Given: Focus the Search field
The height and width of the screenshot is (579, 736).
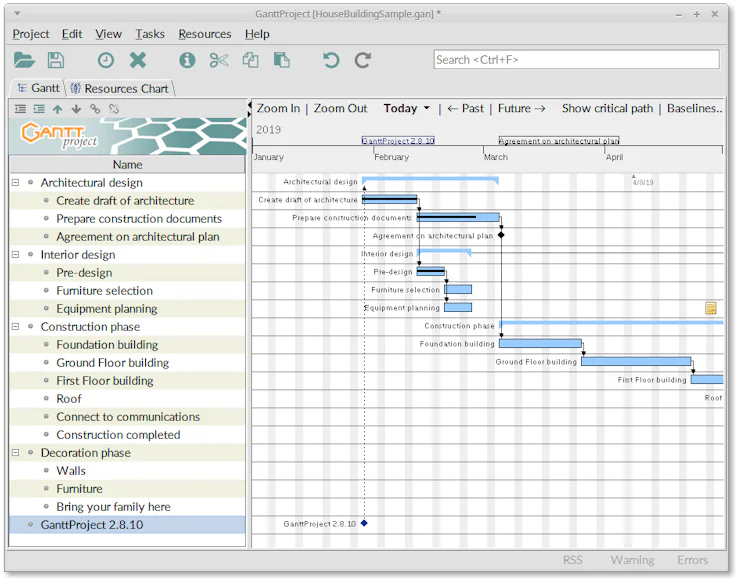Looking at the screenshot, I should [576, 60].
